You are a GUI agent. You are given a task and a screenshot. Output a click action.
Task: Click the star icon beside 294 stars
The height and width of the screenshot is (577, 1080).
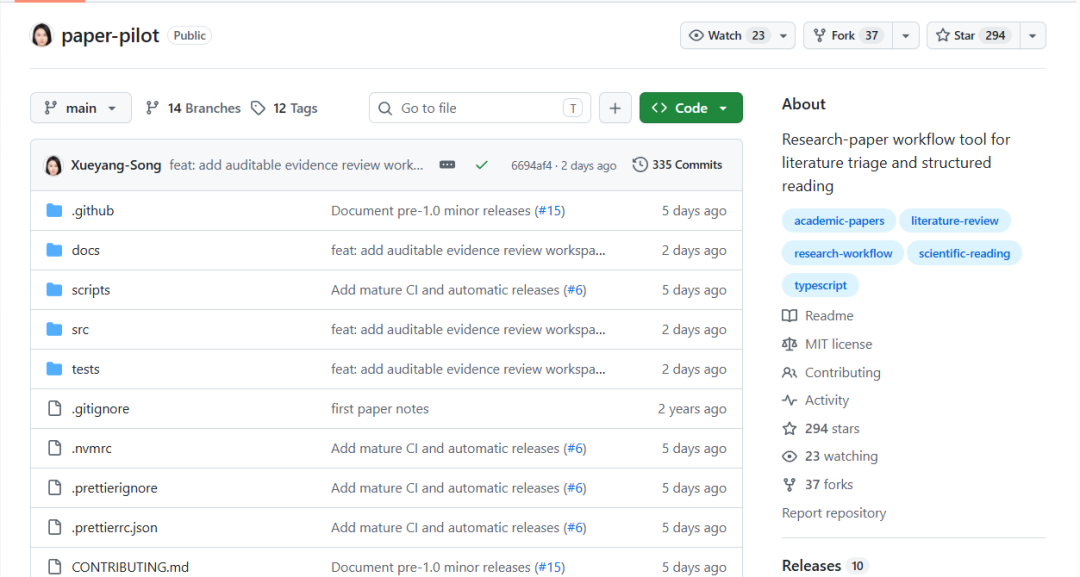coord(789,428)
